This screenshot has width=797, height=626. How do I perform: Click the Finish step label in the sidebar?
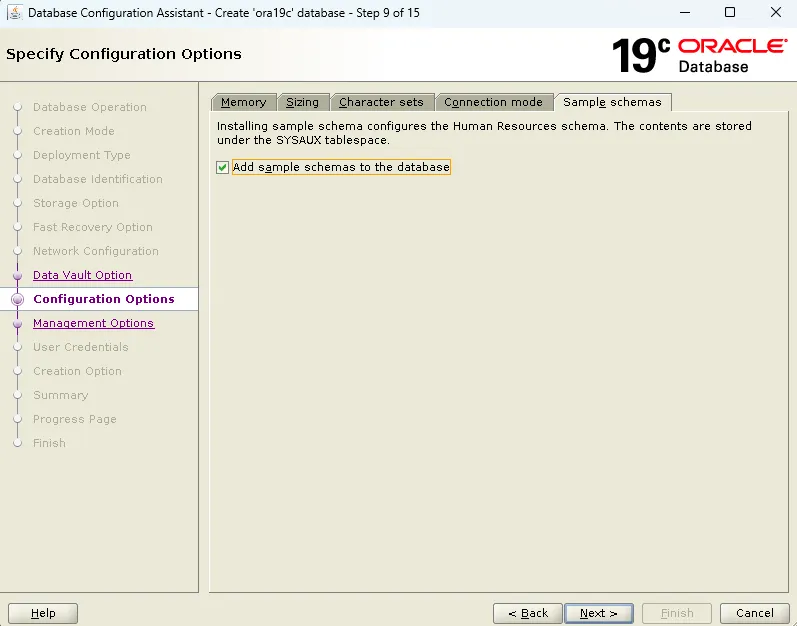[49, 443]
